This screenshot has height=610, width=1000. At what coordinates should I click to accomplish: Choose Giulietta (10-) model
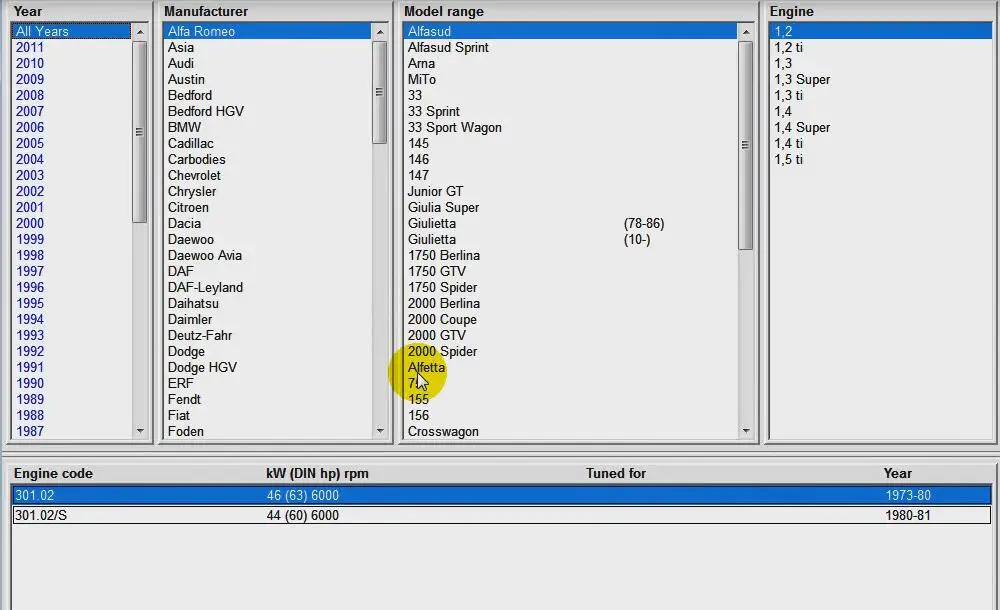pos(529,239)
